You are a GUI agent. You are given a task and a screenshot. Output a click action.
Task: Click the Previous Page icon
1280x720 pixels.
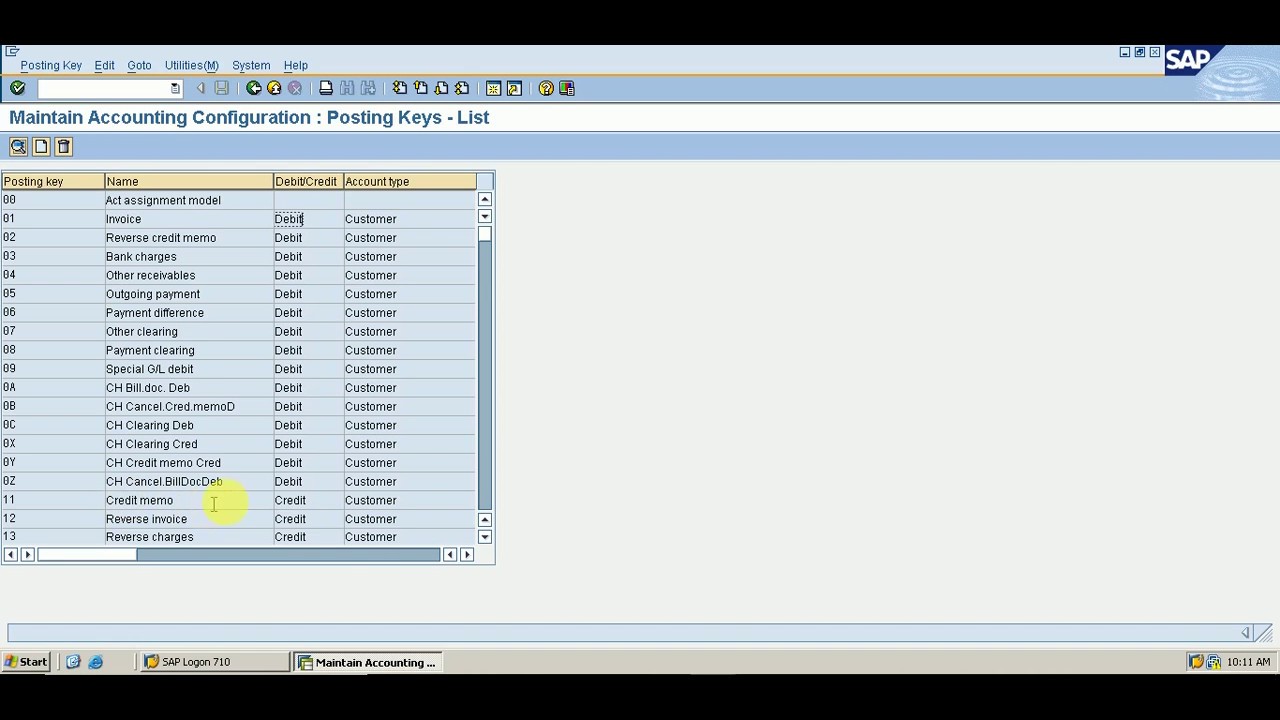coord(420,88)
